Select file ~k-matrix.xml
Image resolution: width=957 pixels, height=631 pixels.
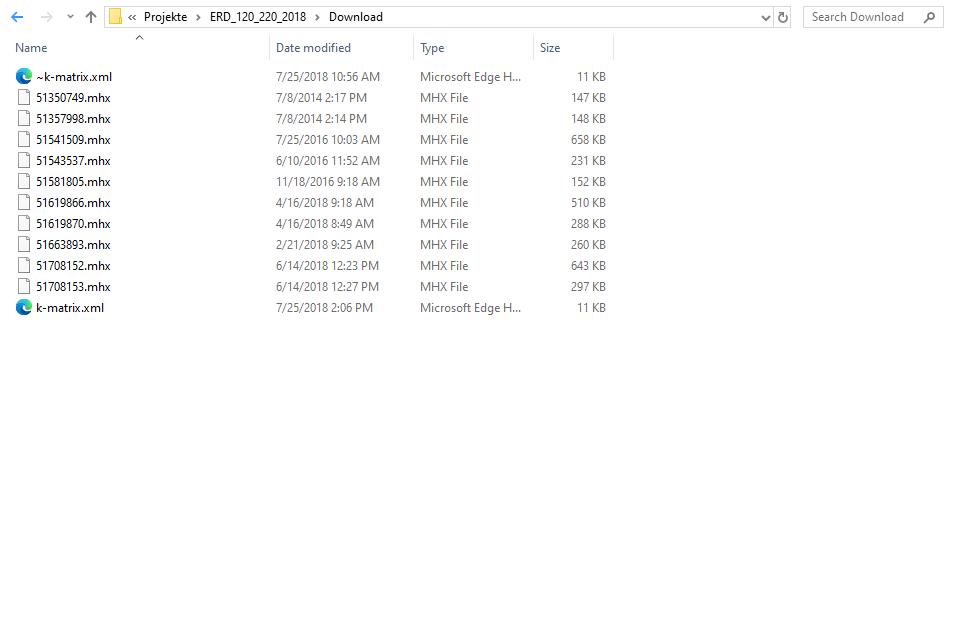tap(74, 77)
